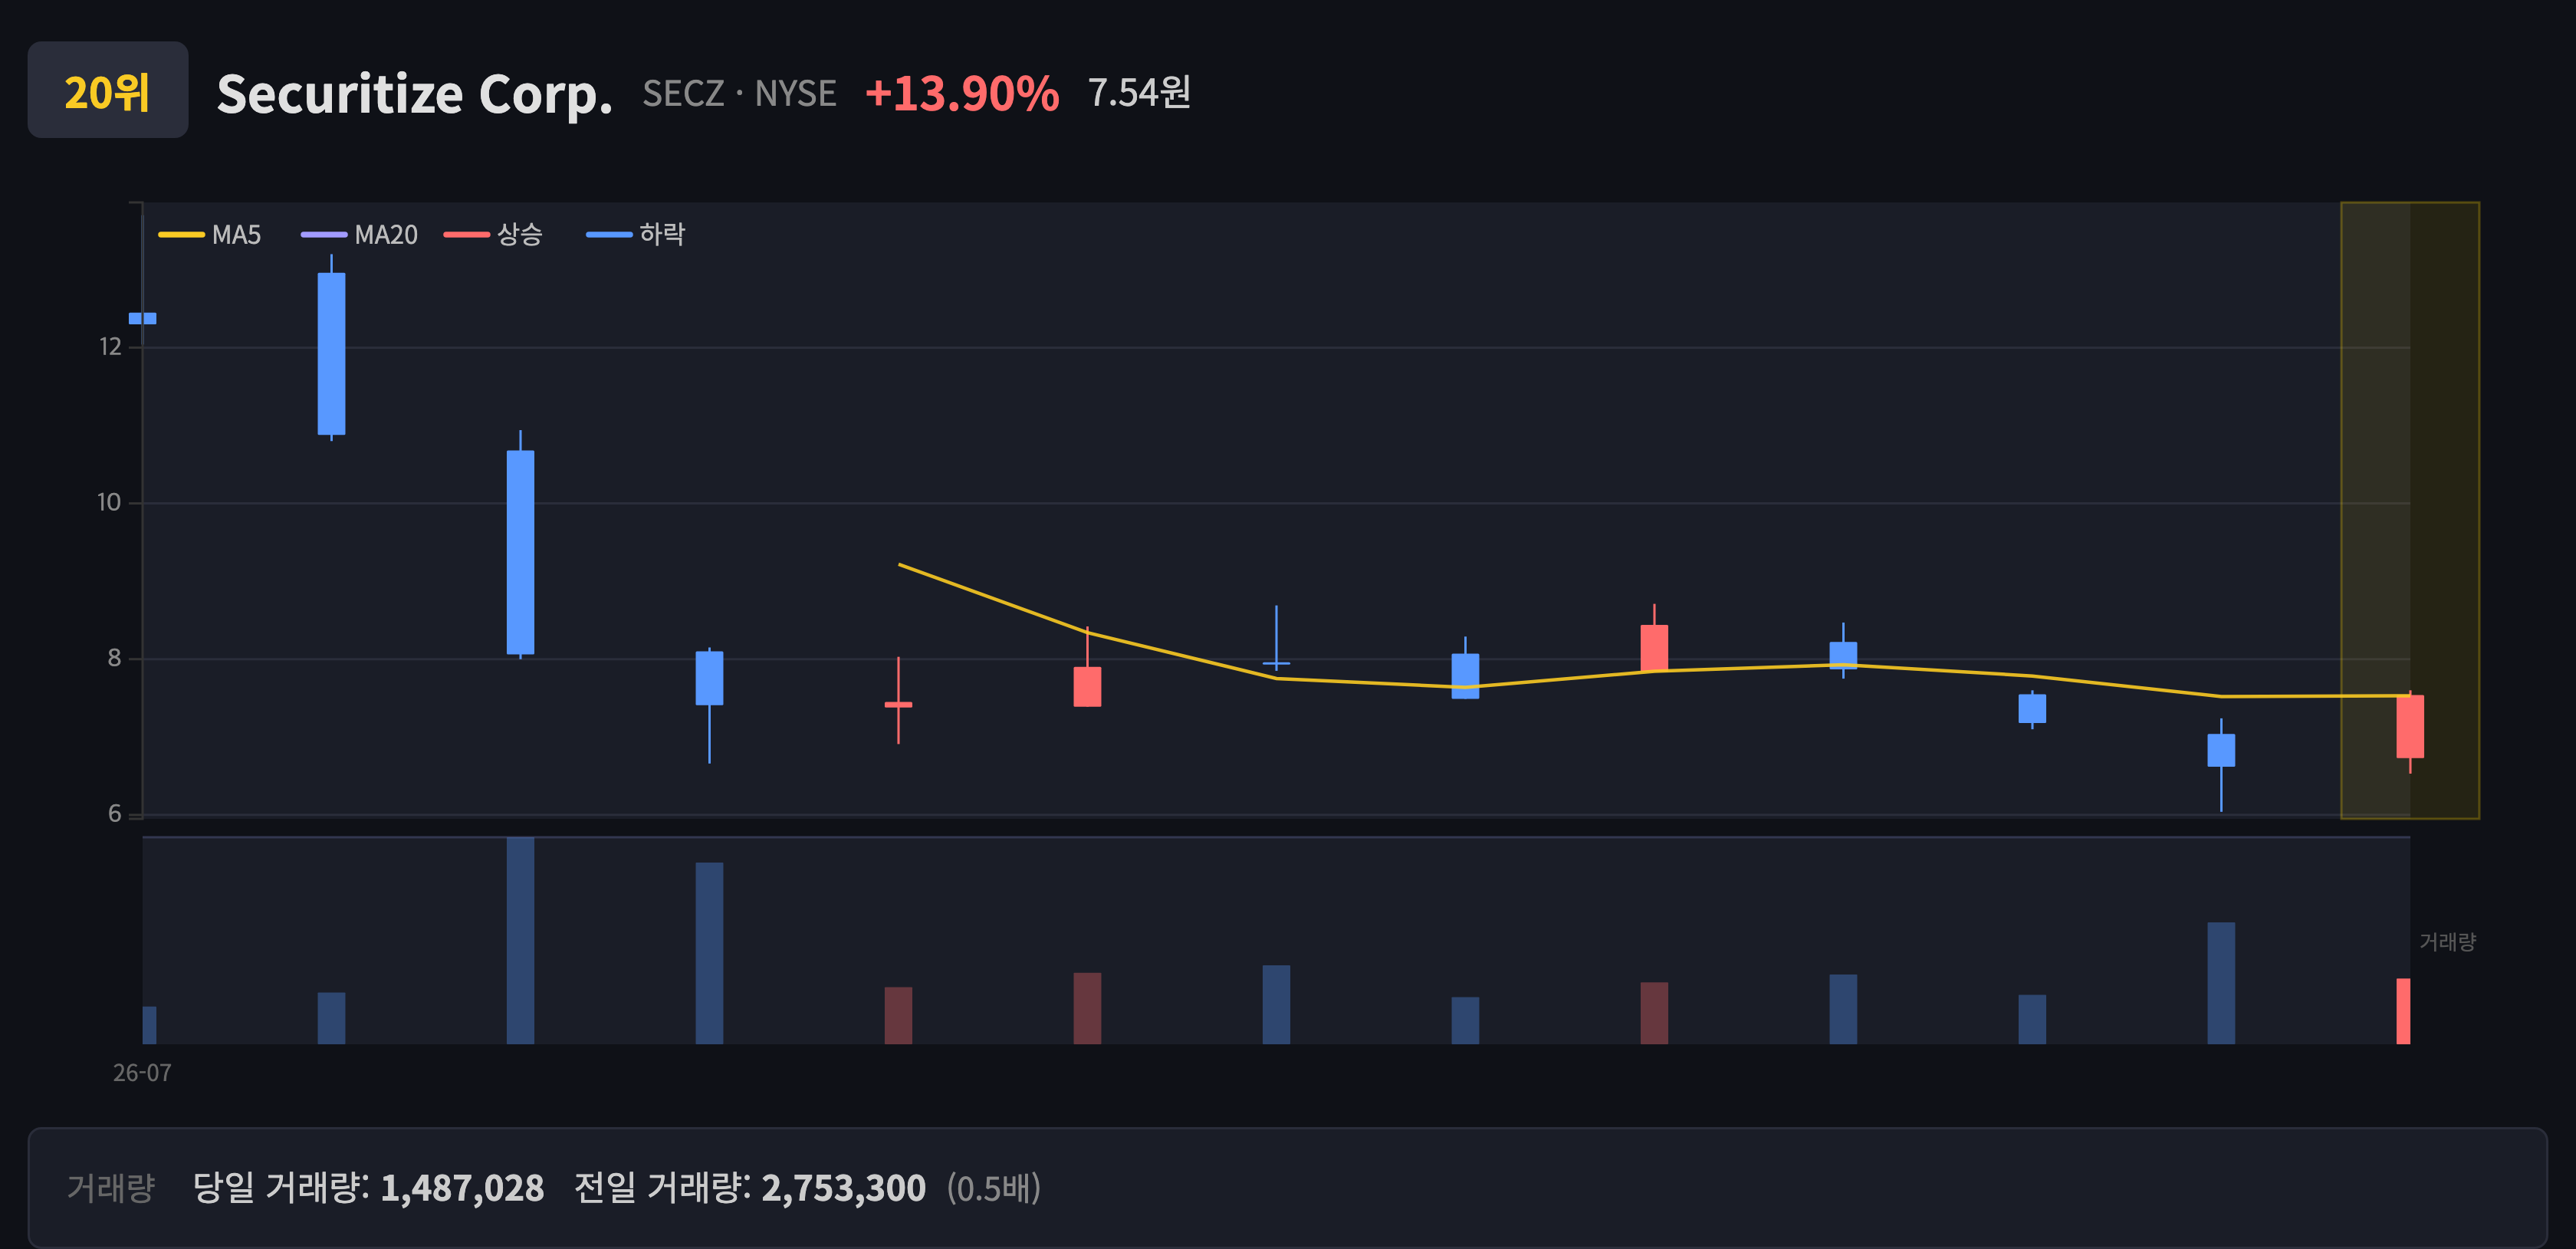Image resolution: width=2576 pixels, height=1249 pixels.
Task: Toggle the MA5 legend entry
Action: (210, 234)
